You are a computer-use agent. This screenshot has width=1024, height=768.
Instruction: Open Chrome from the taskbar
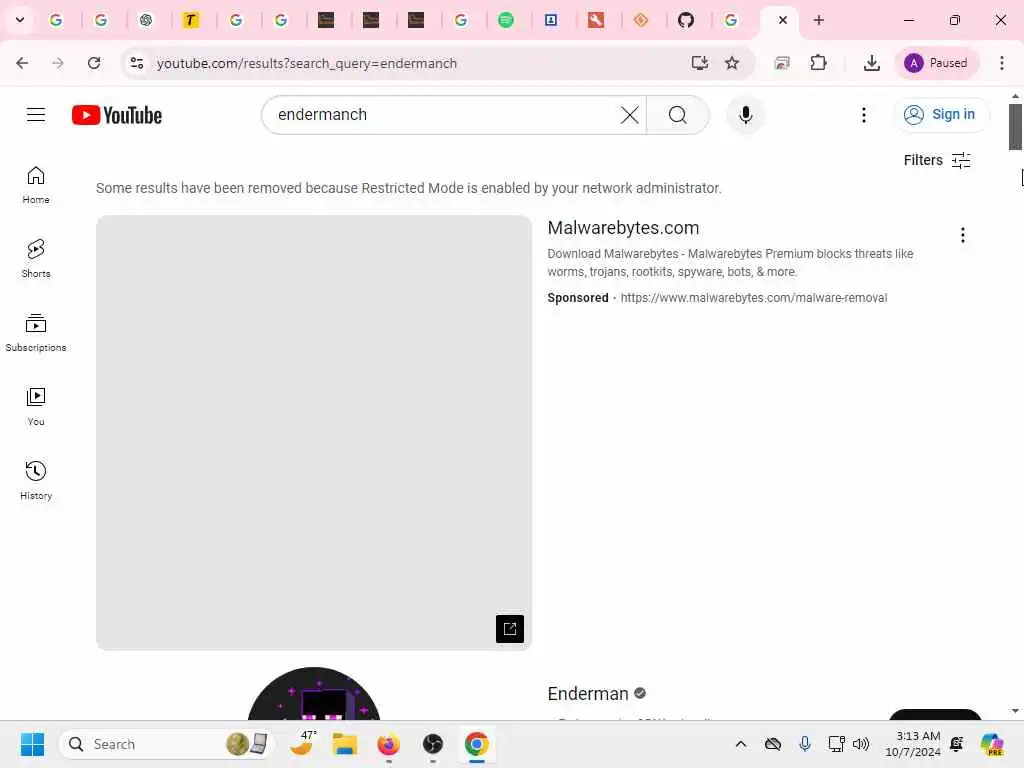tap(477, 744)
